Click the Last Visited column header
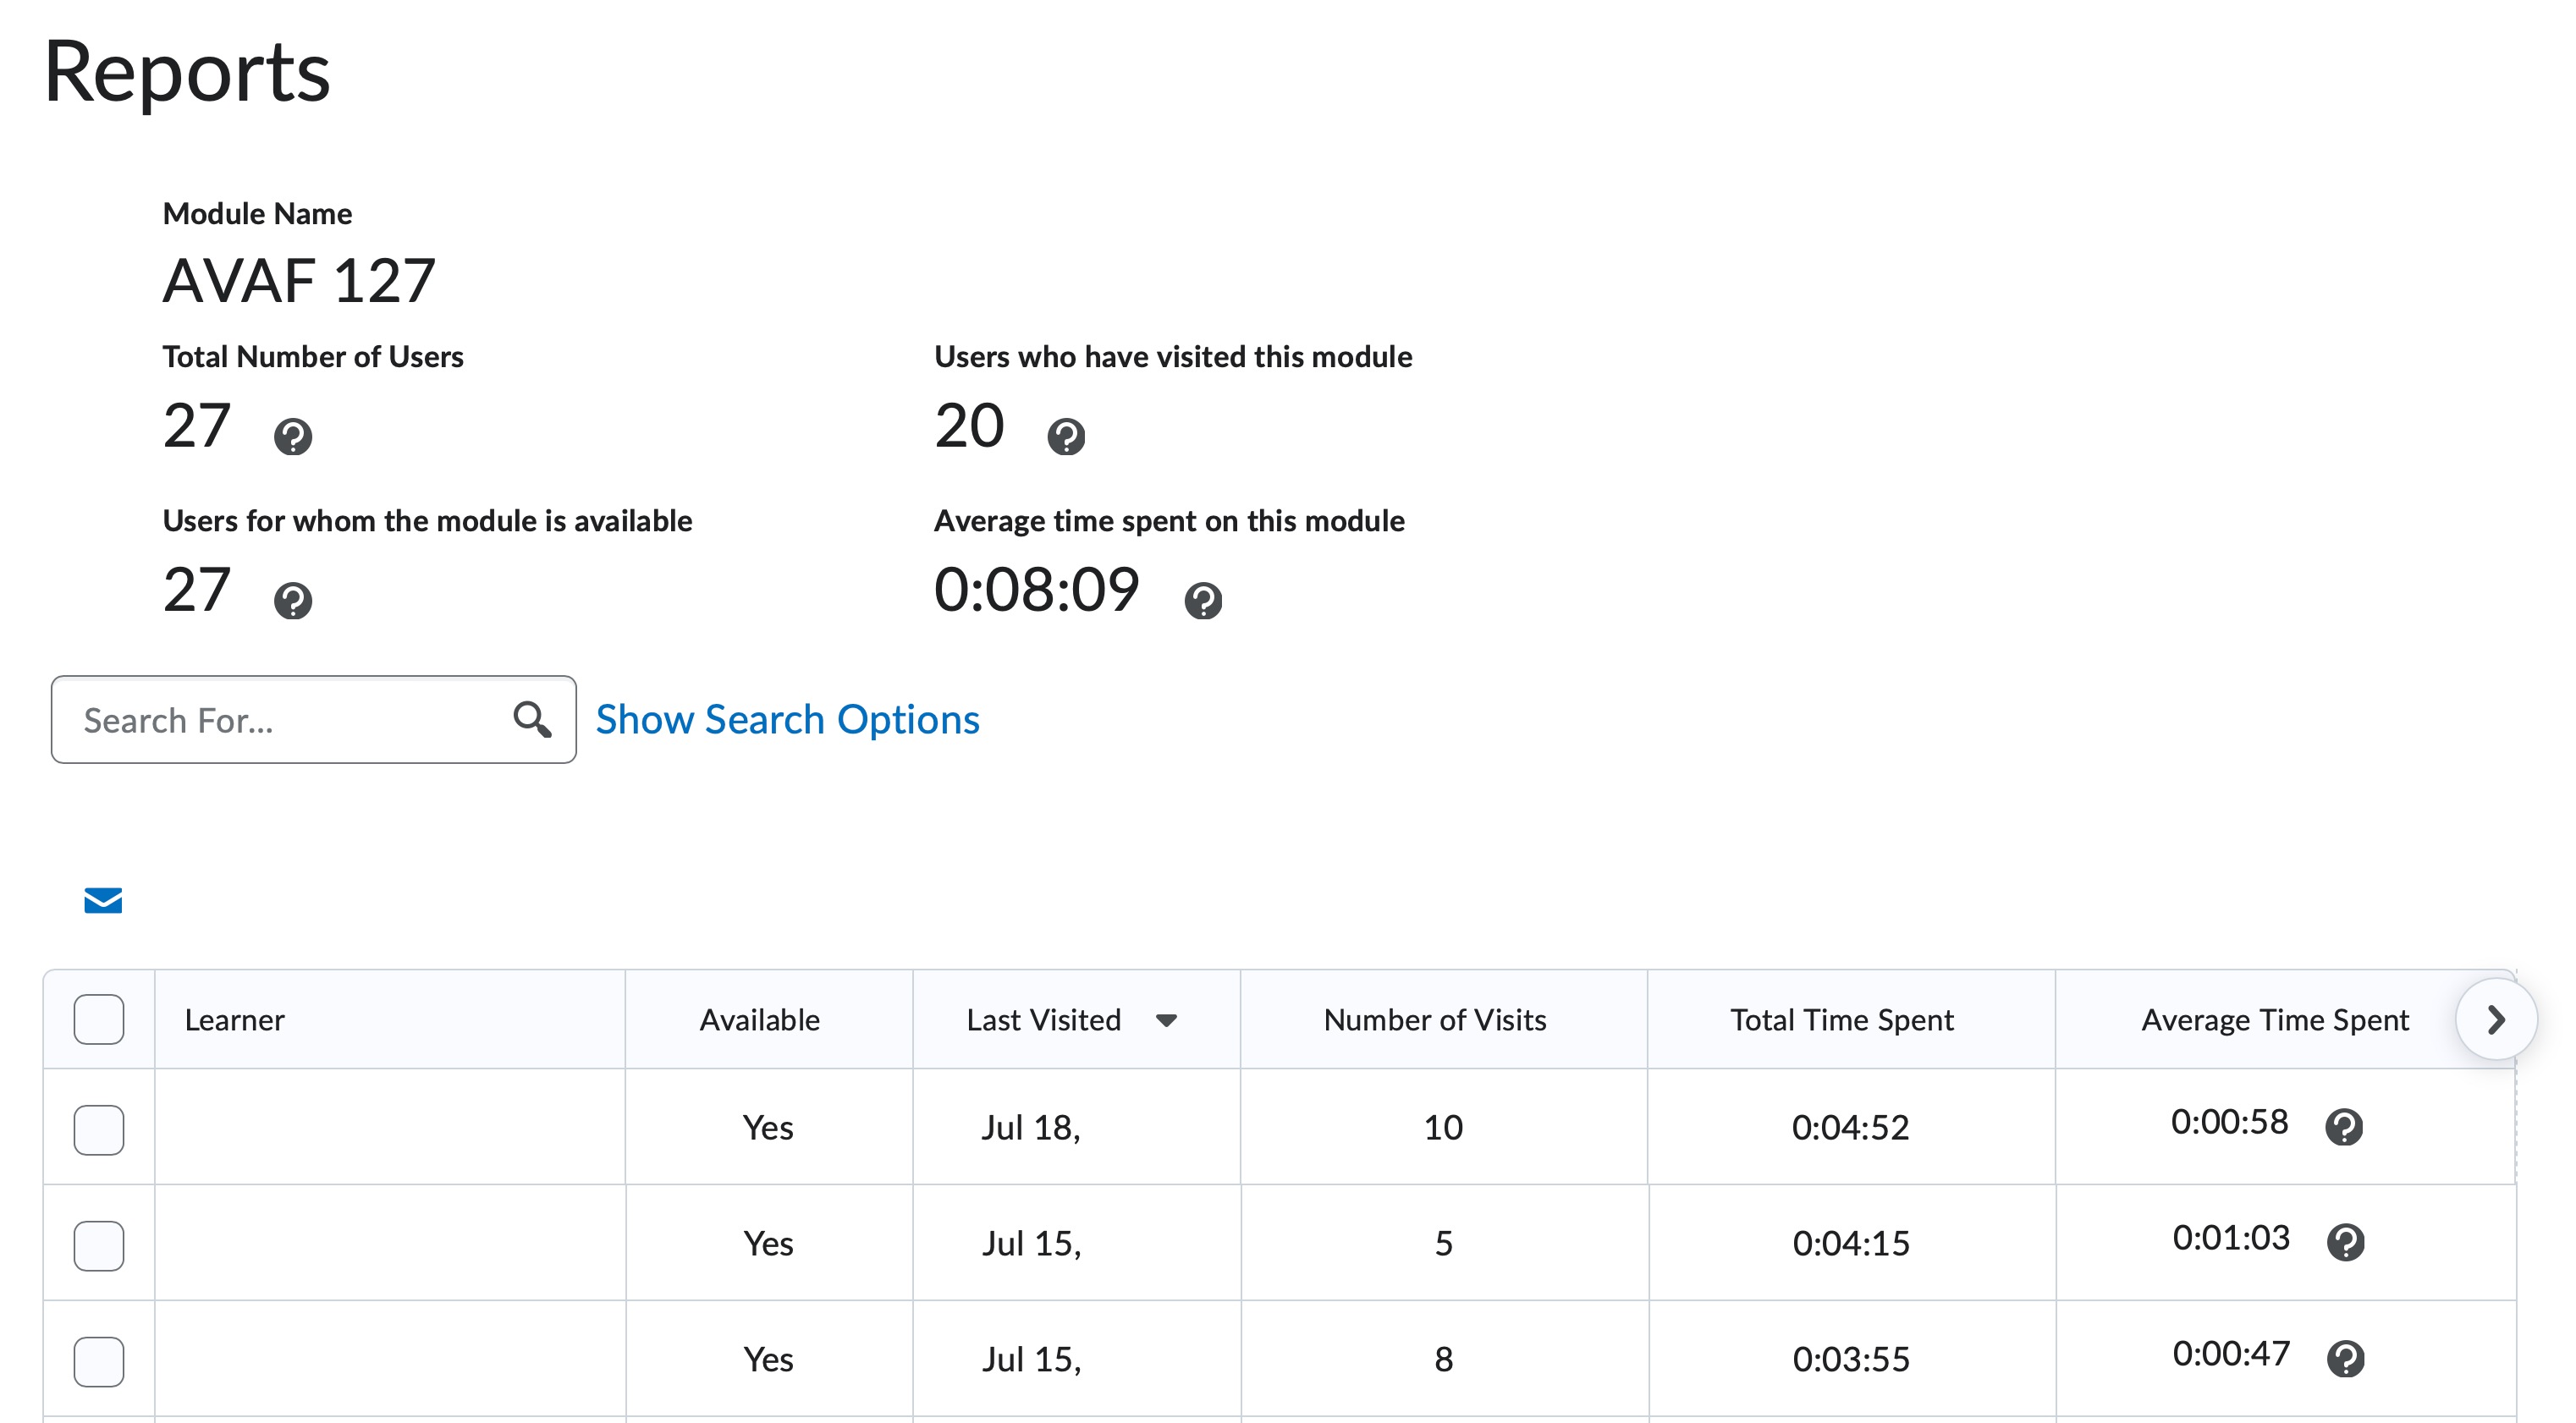Screen dimensions: 2576x1423 point(1043,1019)
